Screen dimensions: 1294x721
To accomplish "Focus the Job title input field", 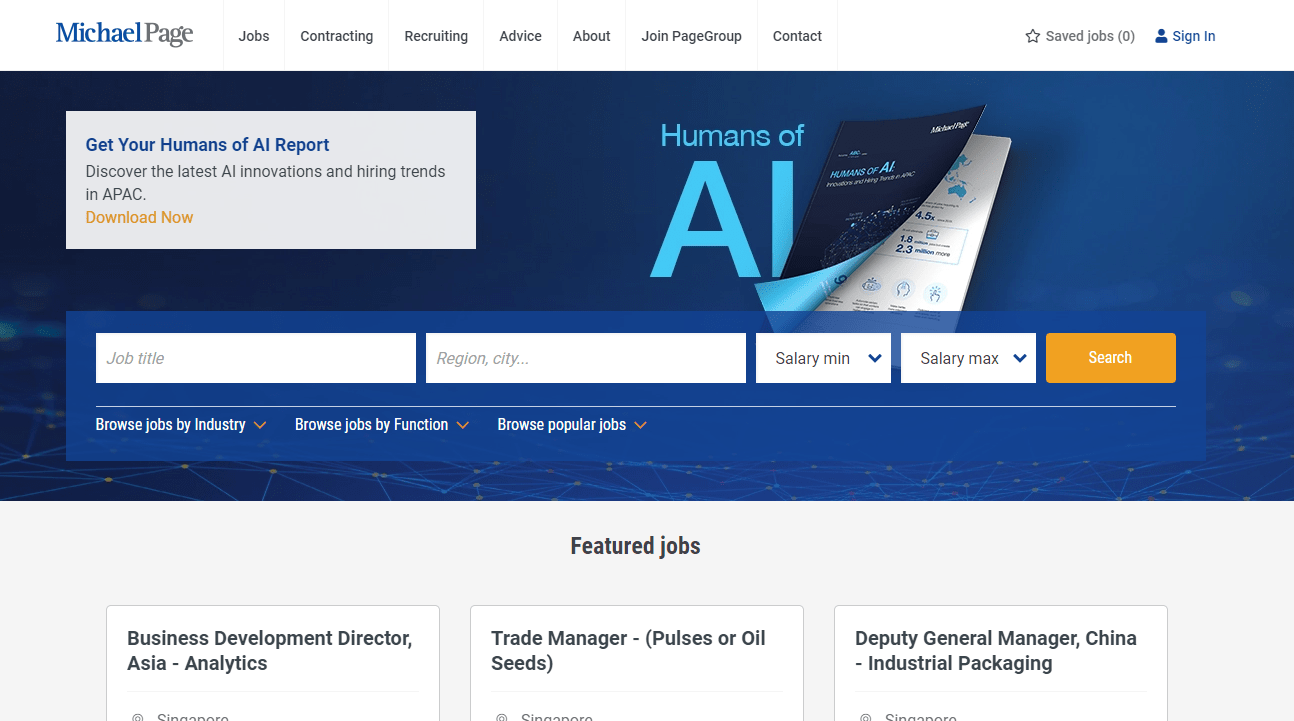I will point(256,358).
